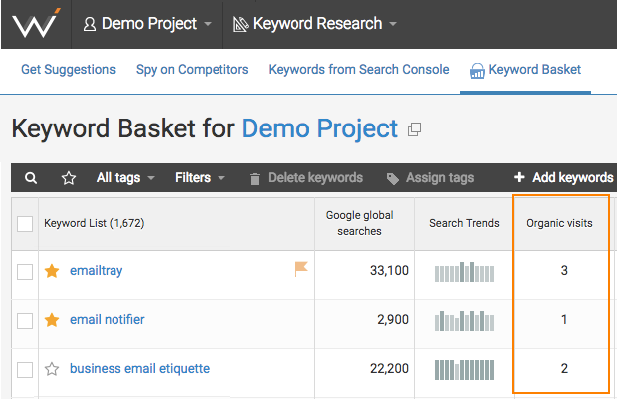Open the Filters dropdown
The image size is (617, 399).
(x=200, y=178)
